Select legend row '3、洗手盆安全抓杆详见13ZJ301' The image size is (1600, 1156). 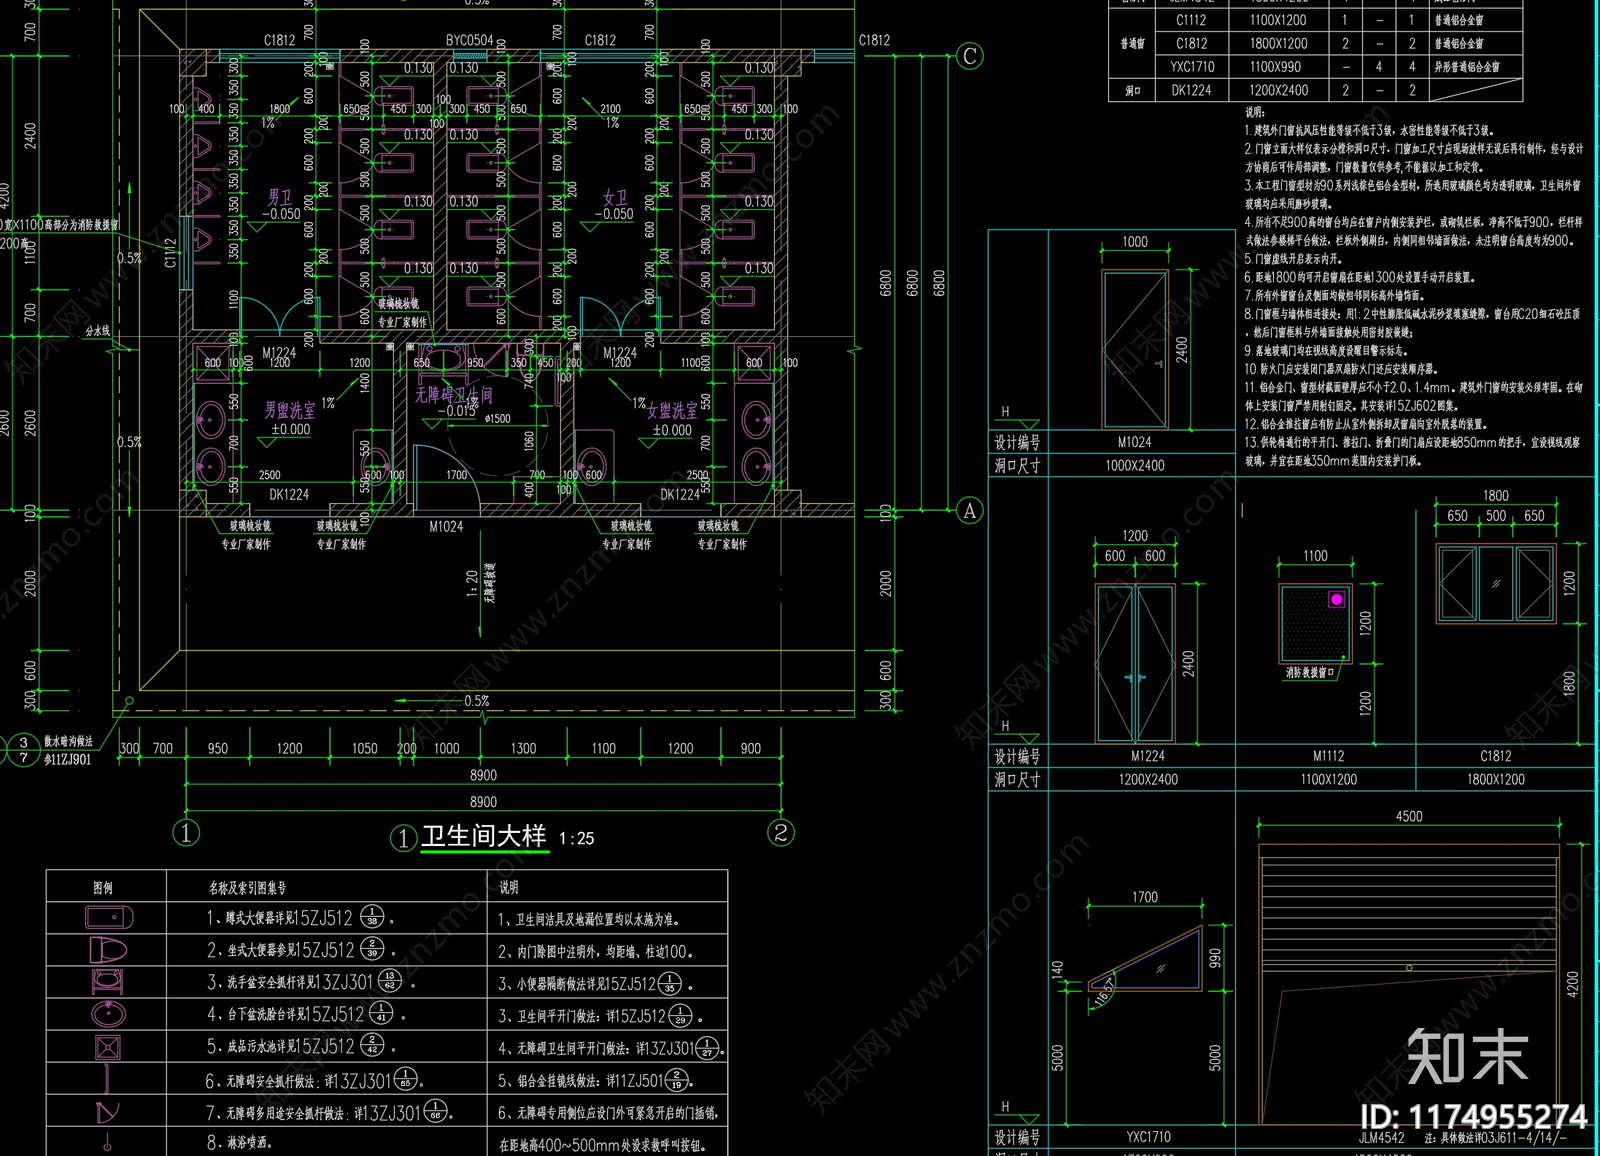click(310, 982)
